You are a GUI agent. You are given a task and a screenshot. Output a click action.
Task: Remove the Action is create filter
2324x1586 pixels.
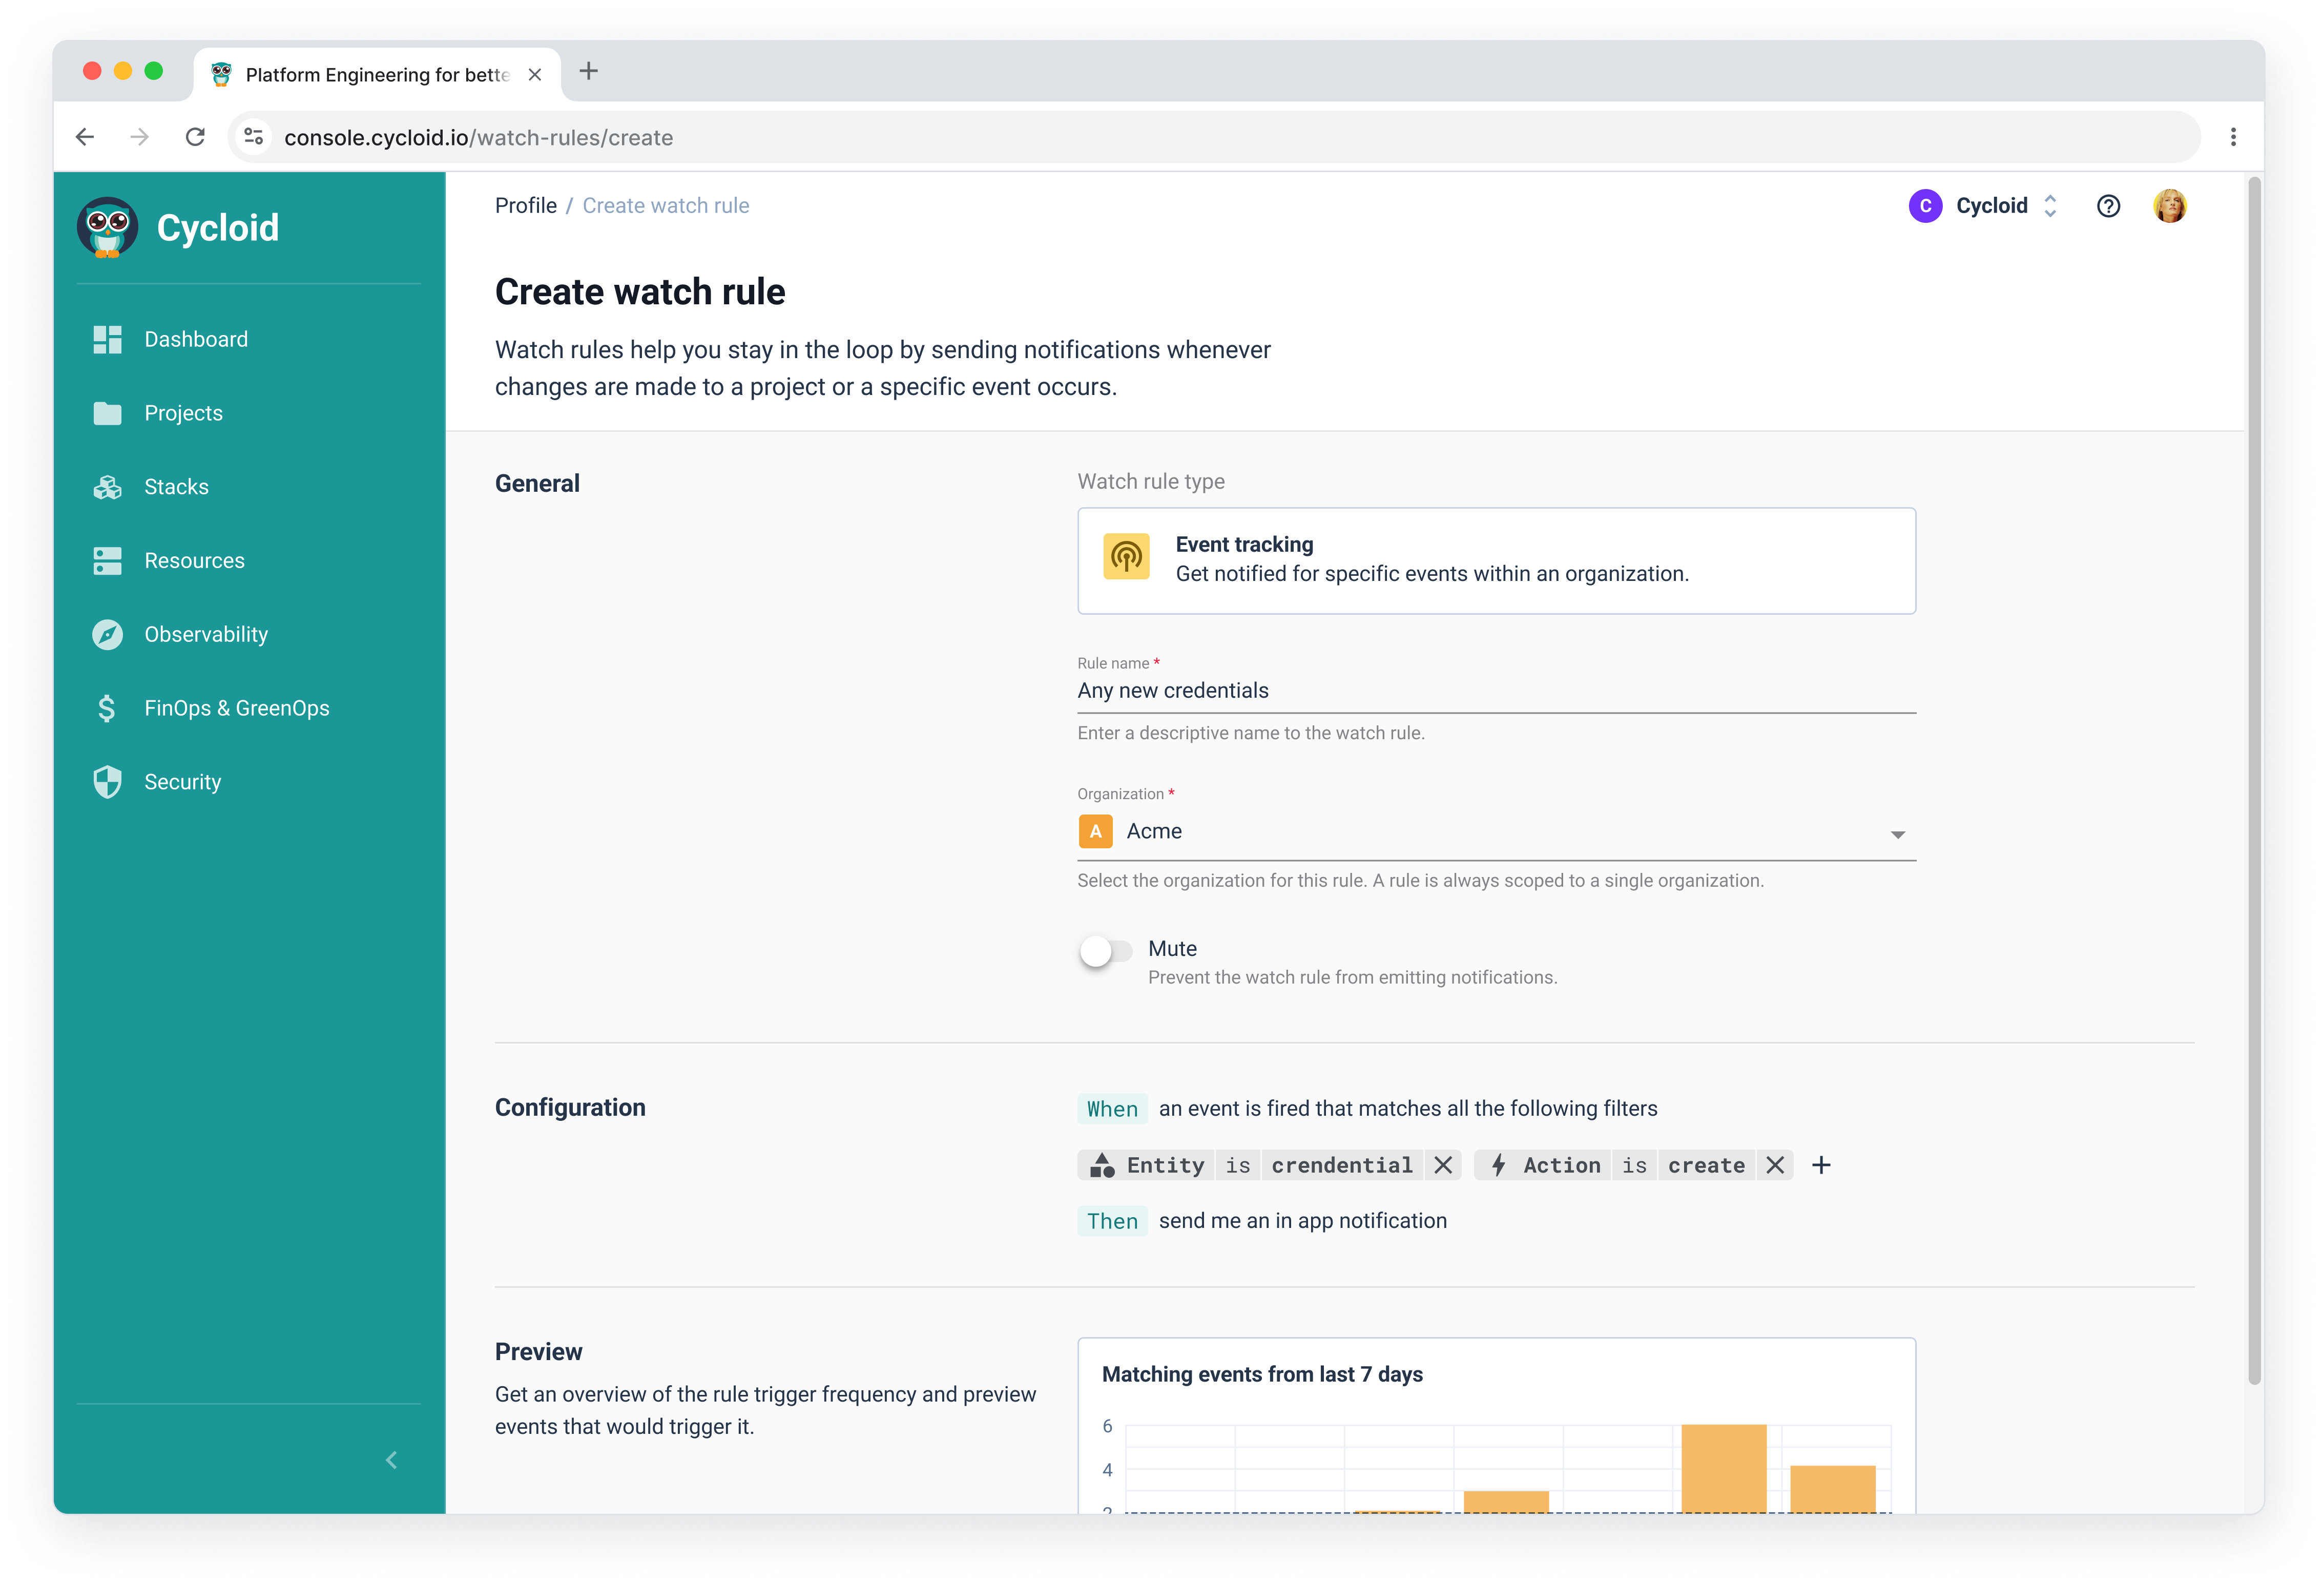coord(1774,1165)
